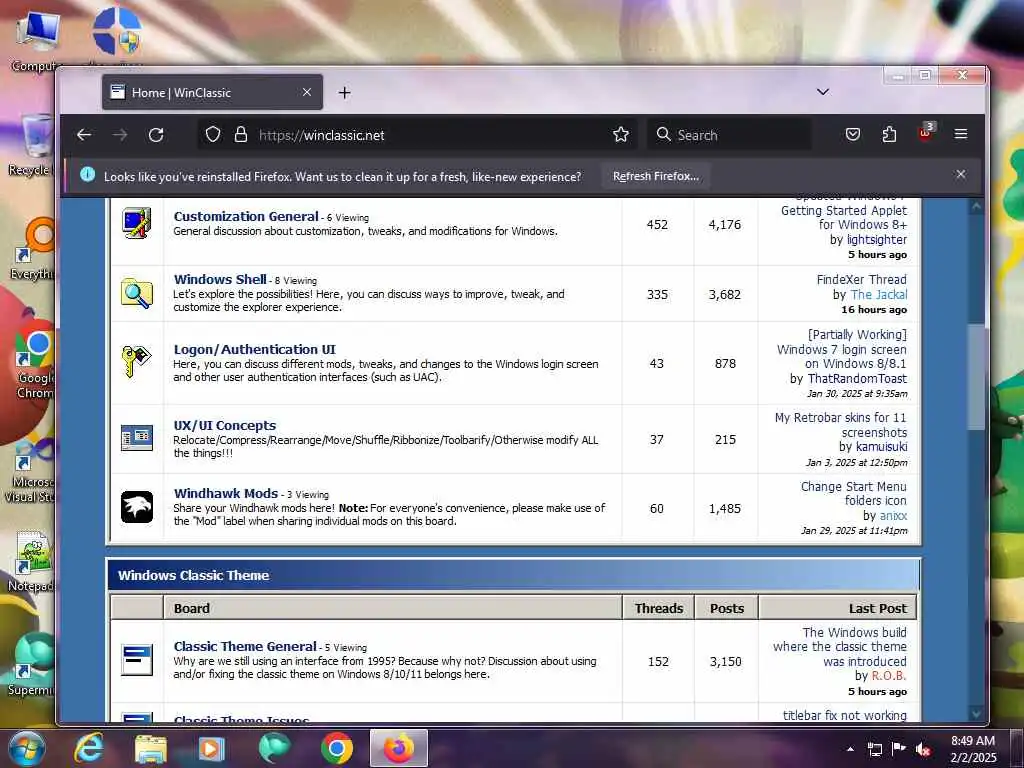Select the Home | WinClassic tab
The height and width of the screenshot is (768, 1024).
point(212,92)
